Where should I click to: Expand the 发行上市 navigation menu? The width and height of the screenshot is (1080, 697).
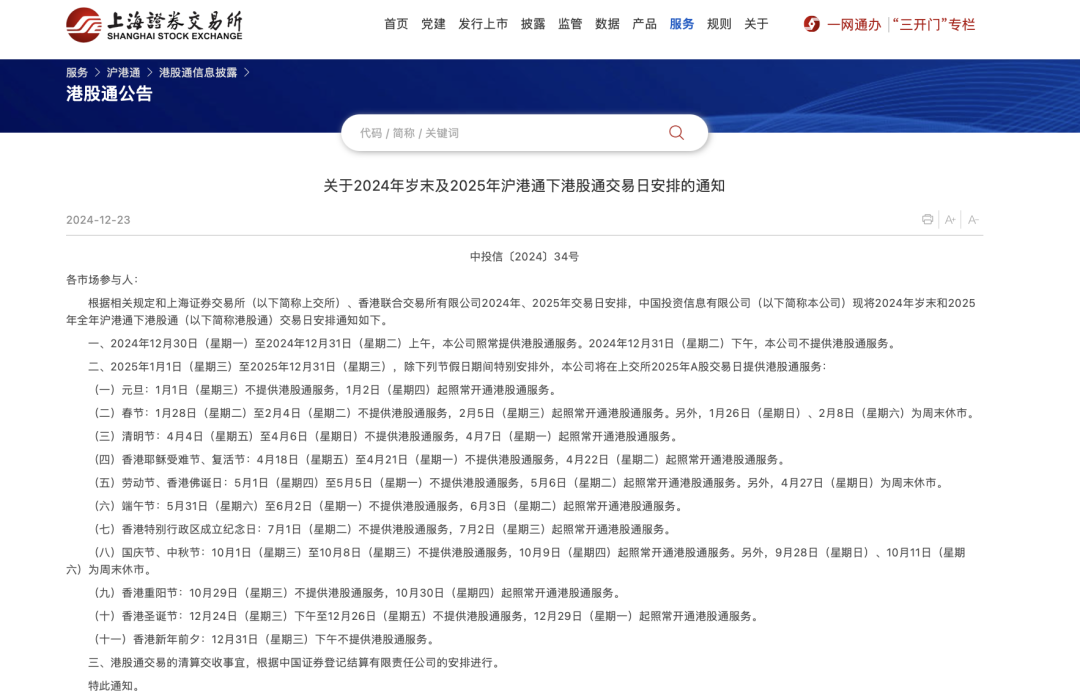483,24
